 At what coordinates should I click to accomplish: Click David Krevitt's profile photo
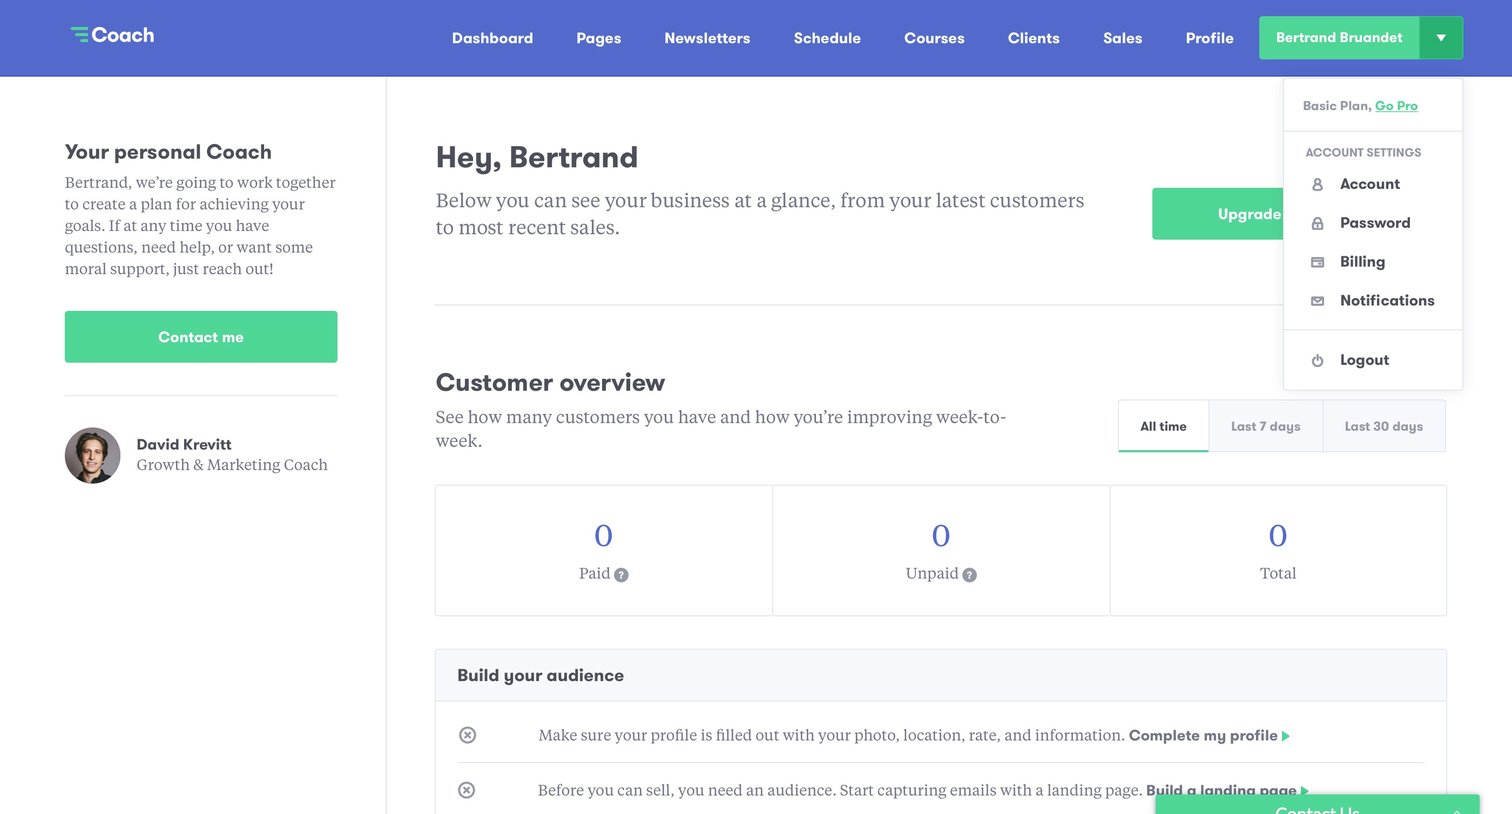click(93, 456)
